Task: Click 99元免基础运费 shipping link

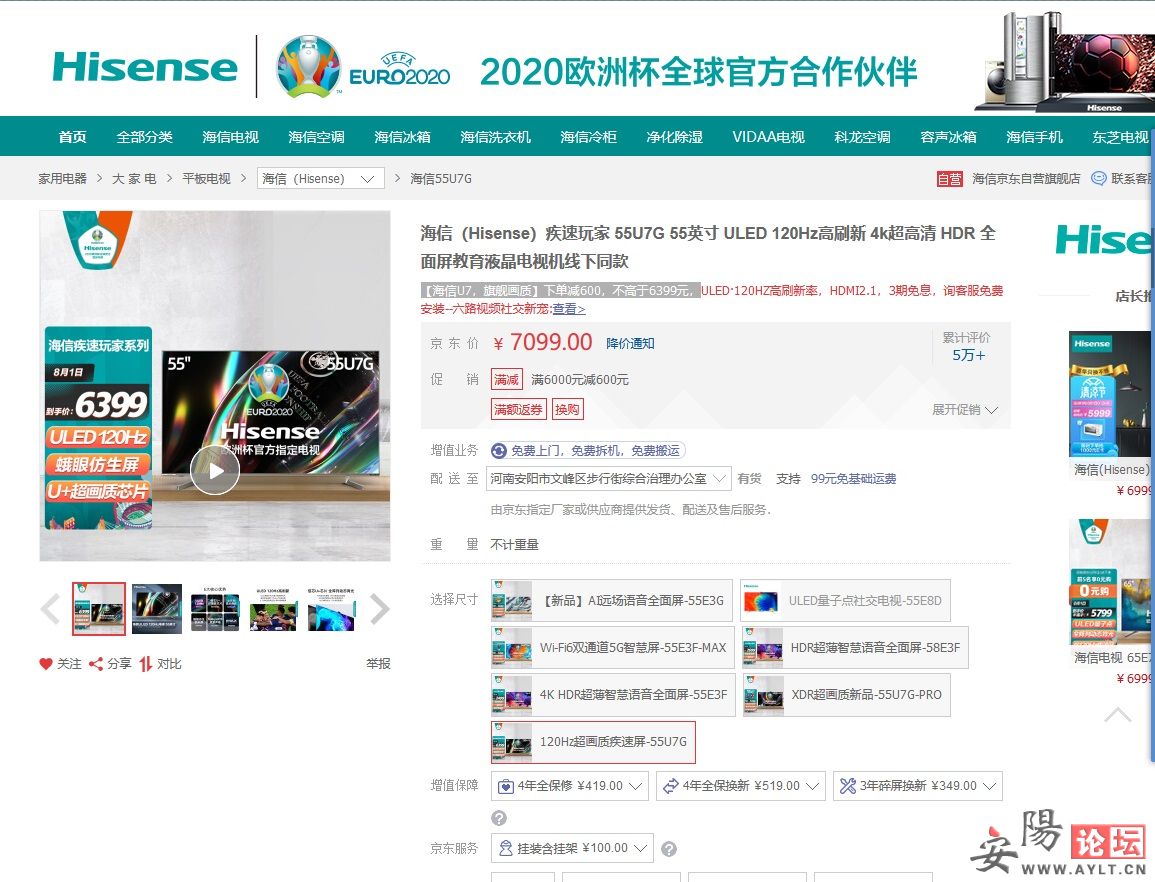Action: pyautogui.click(x=853, y=479)
